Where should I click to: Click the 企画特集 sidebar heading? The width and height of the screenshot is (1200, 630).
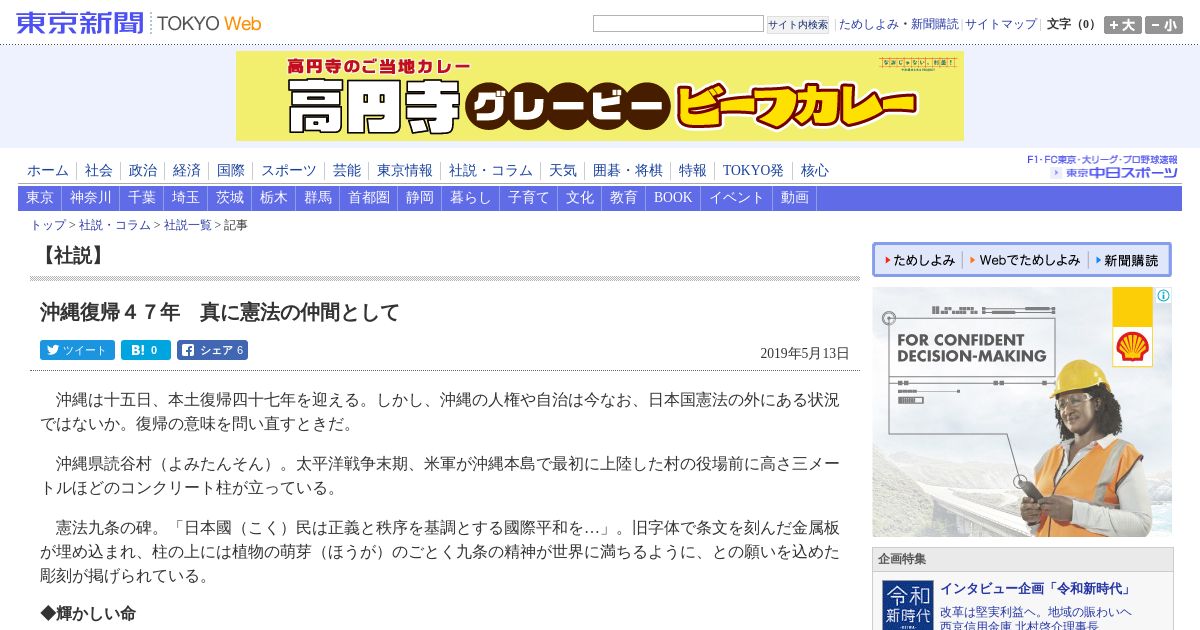tap(902, 559)
